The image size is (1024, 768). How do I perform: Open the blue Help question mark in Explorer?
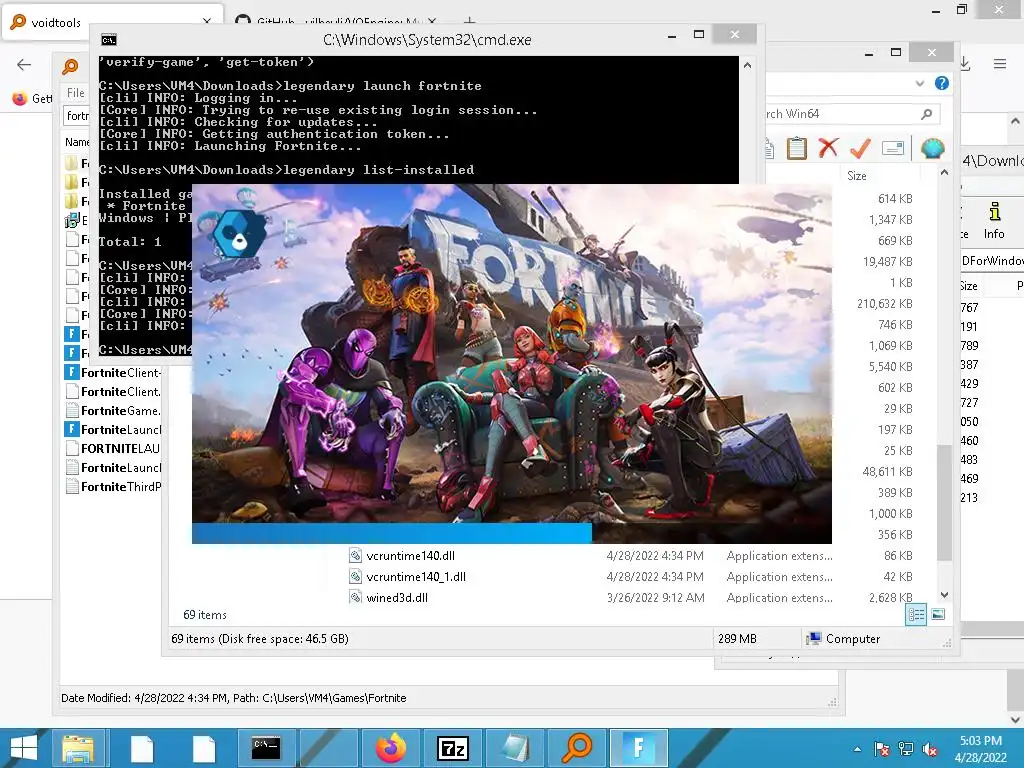point(942,83)
